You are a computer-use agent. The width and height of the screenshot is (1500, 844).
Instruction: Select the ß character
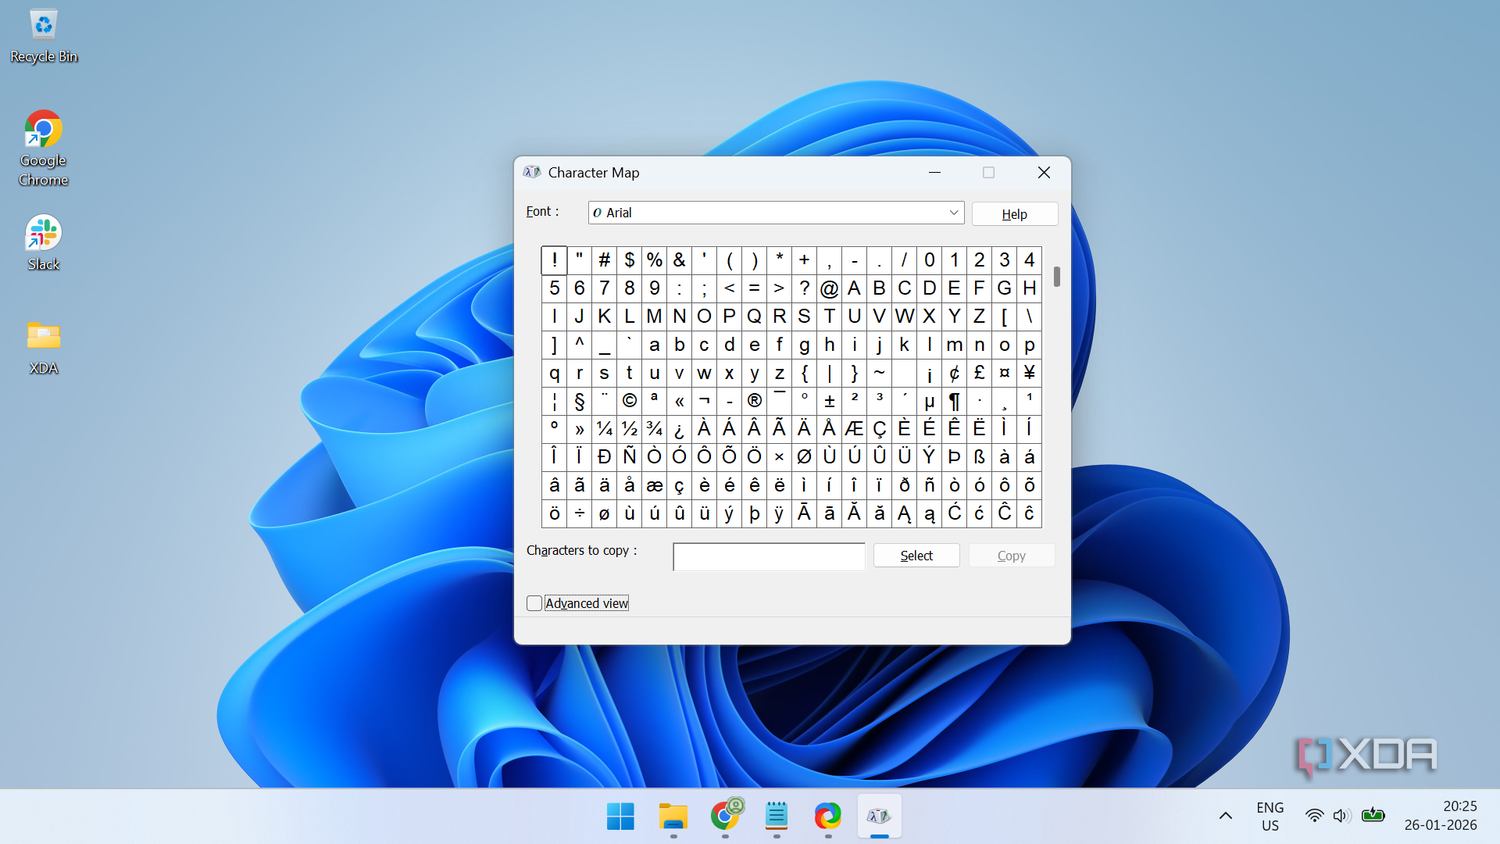click(979, 457)
